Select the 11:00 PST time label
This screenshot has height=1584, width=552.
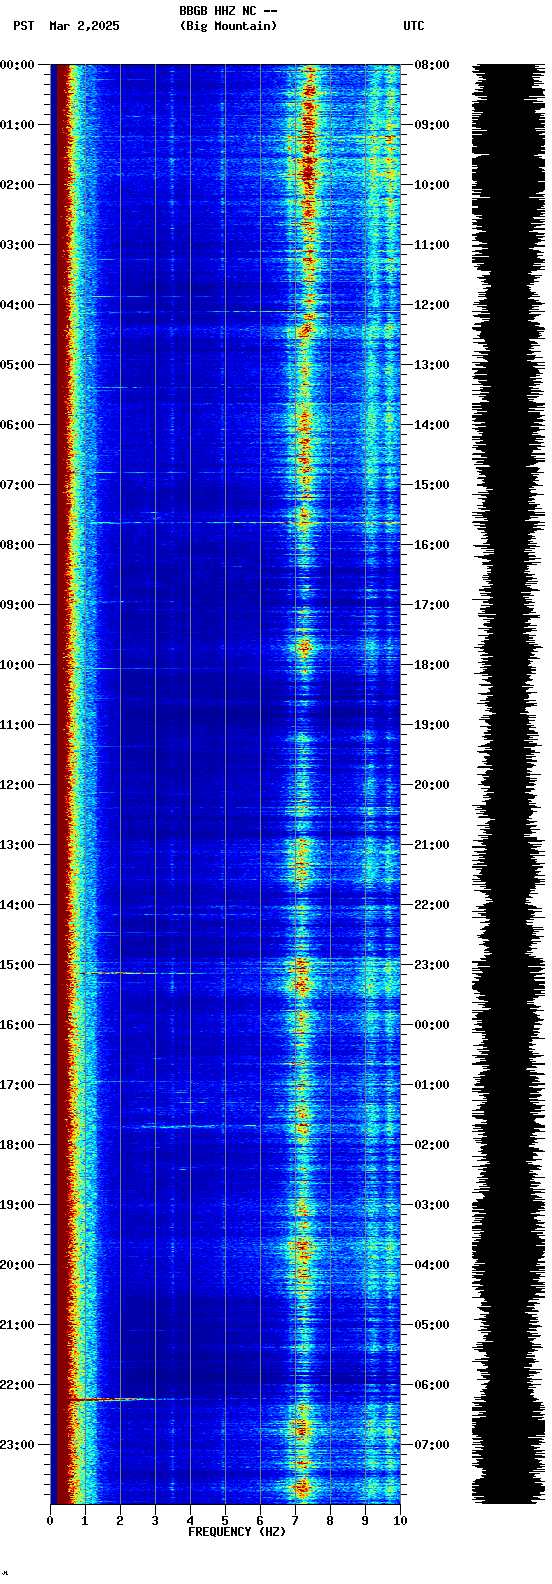click(18, 725)
